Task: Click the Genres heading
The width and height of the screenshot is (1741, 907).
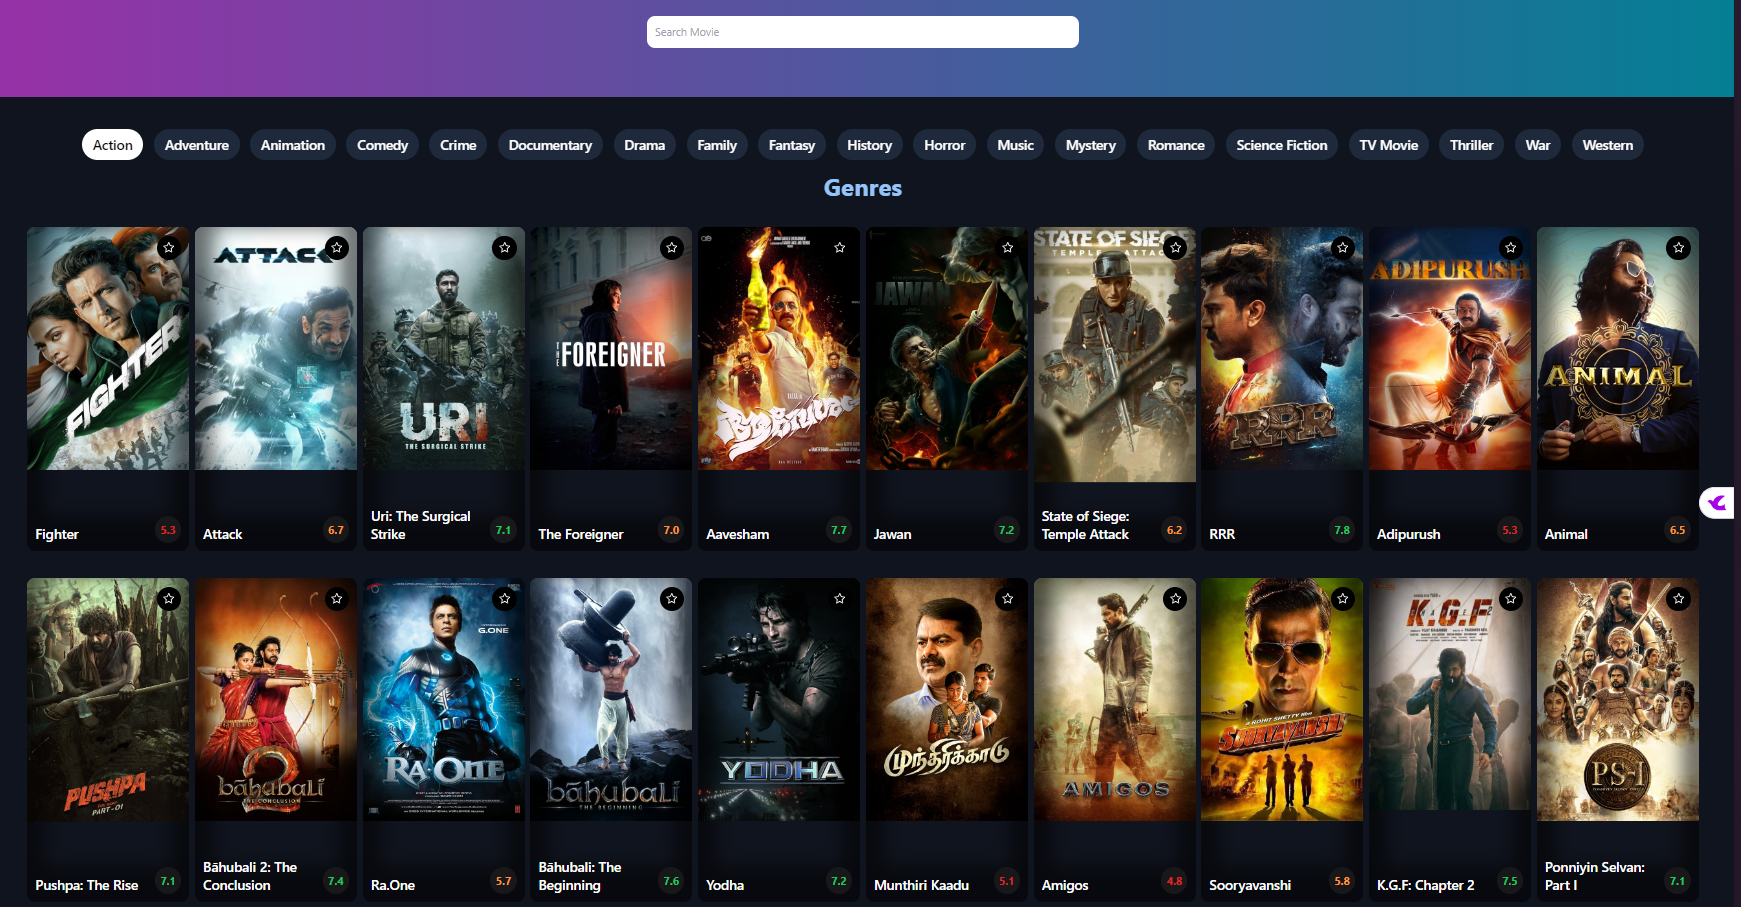Action: pyautogui.click(x=863, y=188)
